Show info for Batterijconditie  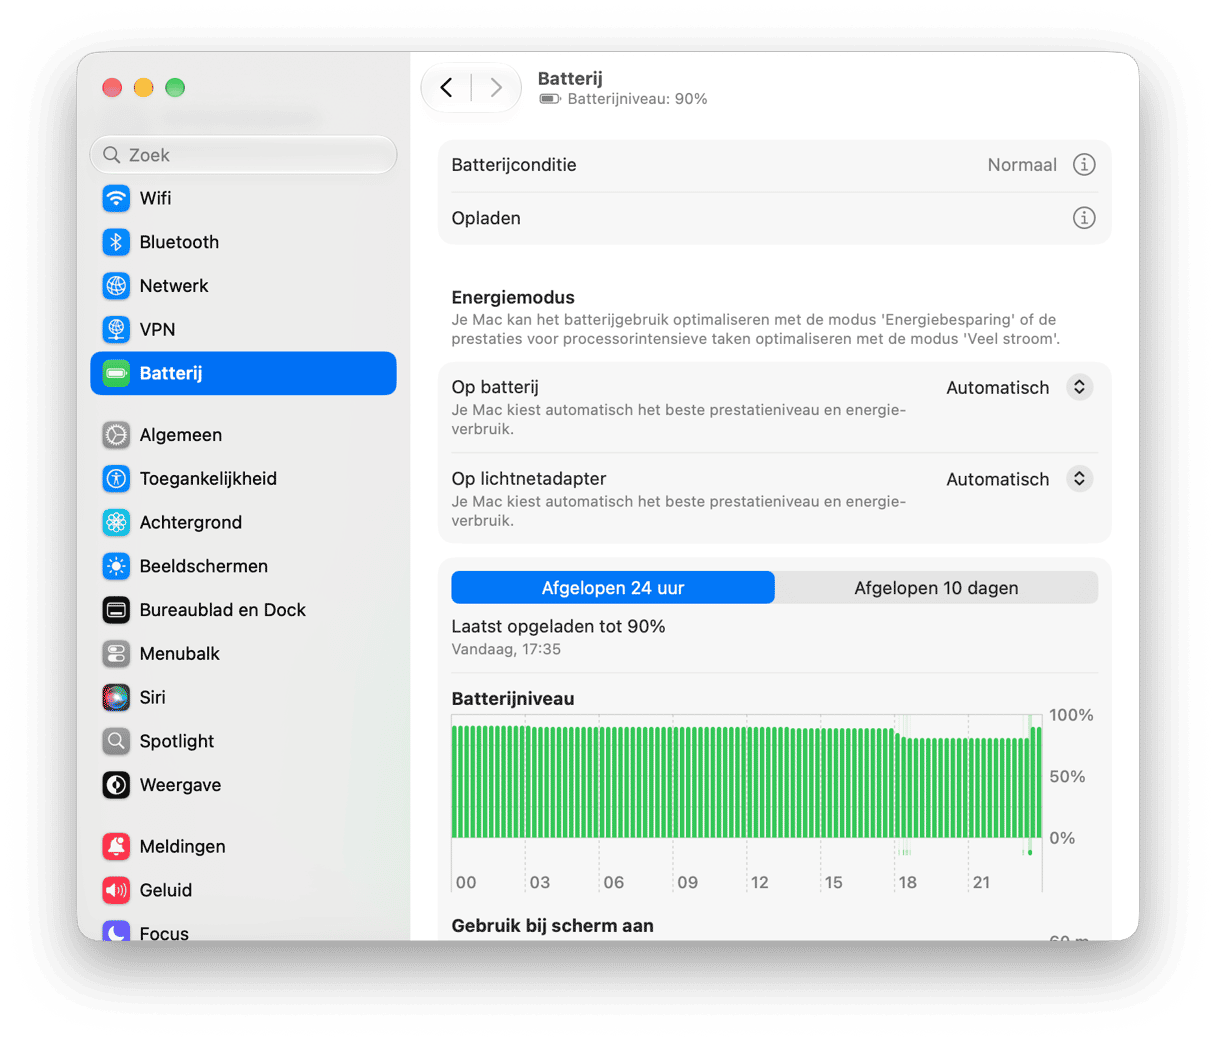tap(1084, 165)
